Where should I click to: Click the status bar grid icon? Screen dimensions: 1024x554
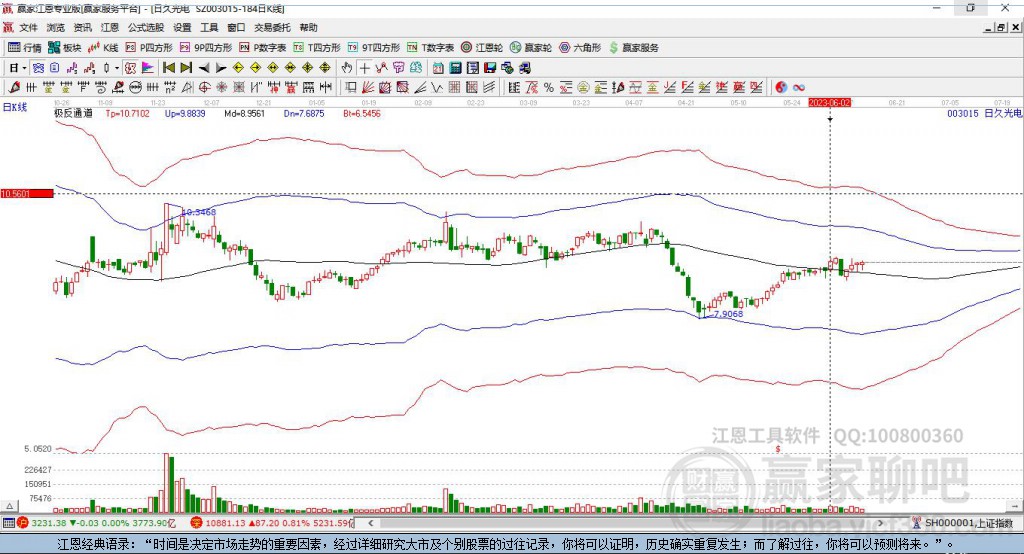tap(8, 523)
